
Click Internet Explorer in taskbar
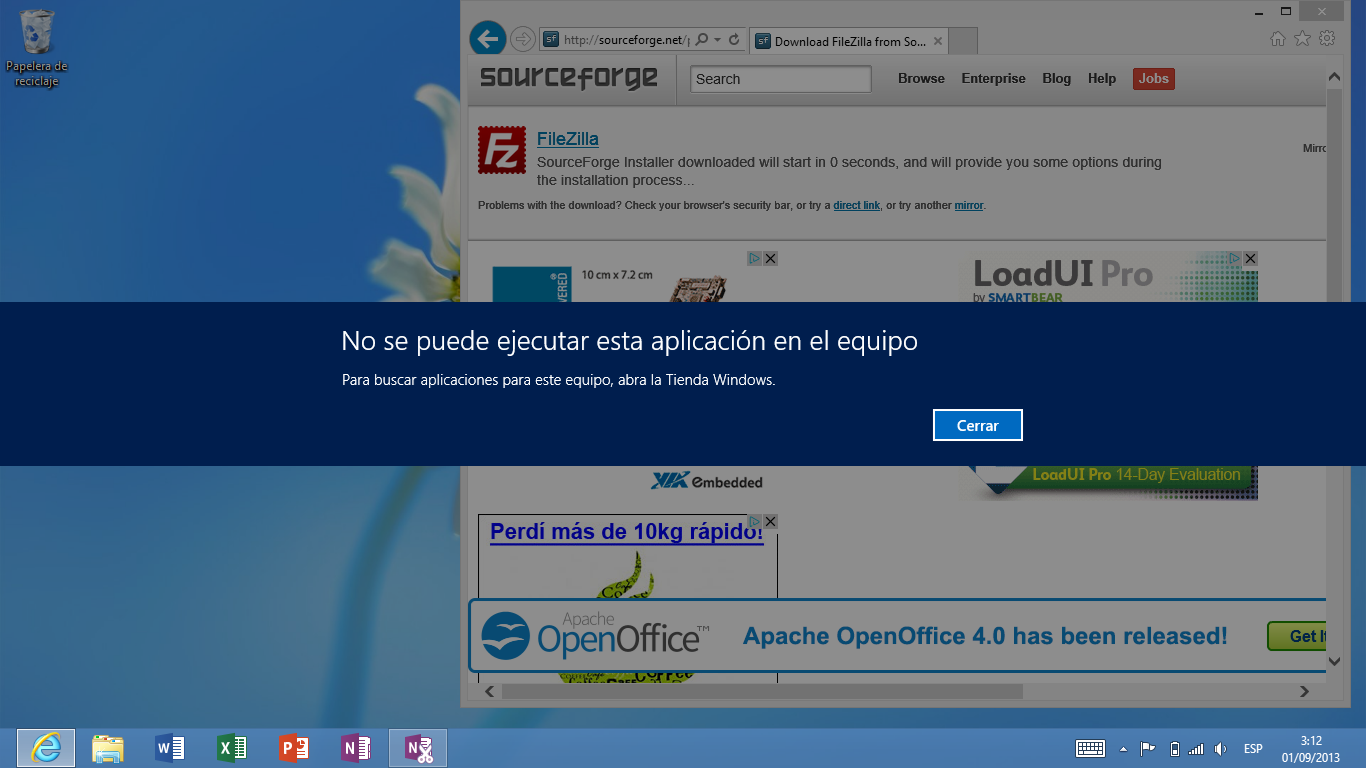pyautogui.click(x=46, y=748)
